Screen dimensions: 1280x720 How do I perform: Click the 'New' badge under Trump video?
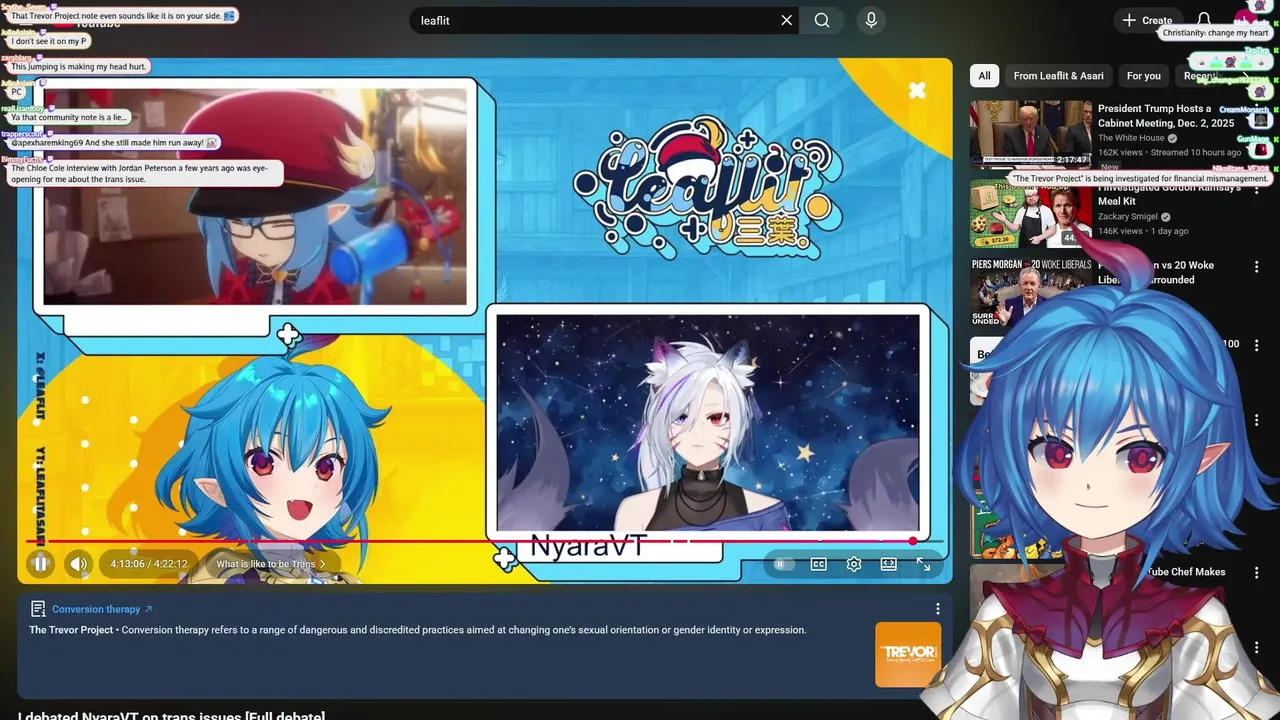[x=1109, y=167]
